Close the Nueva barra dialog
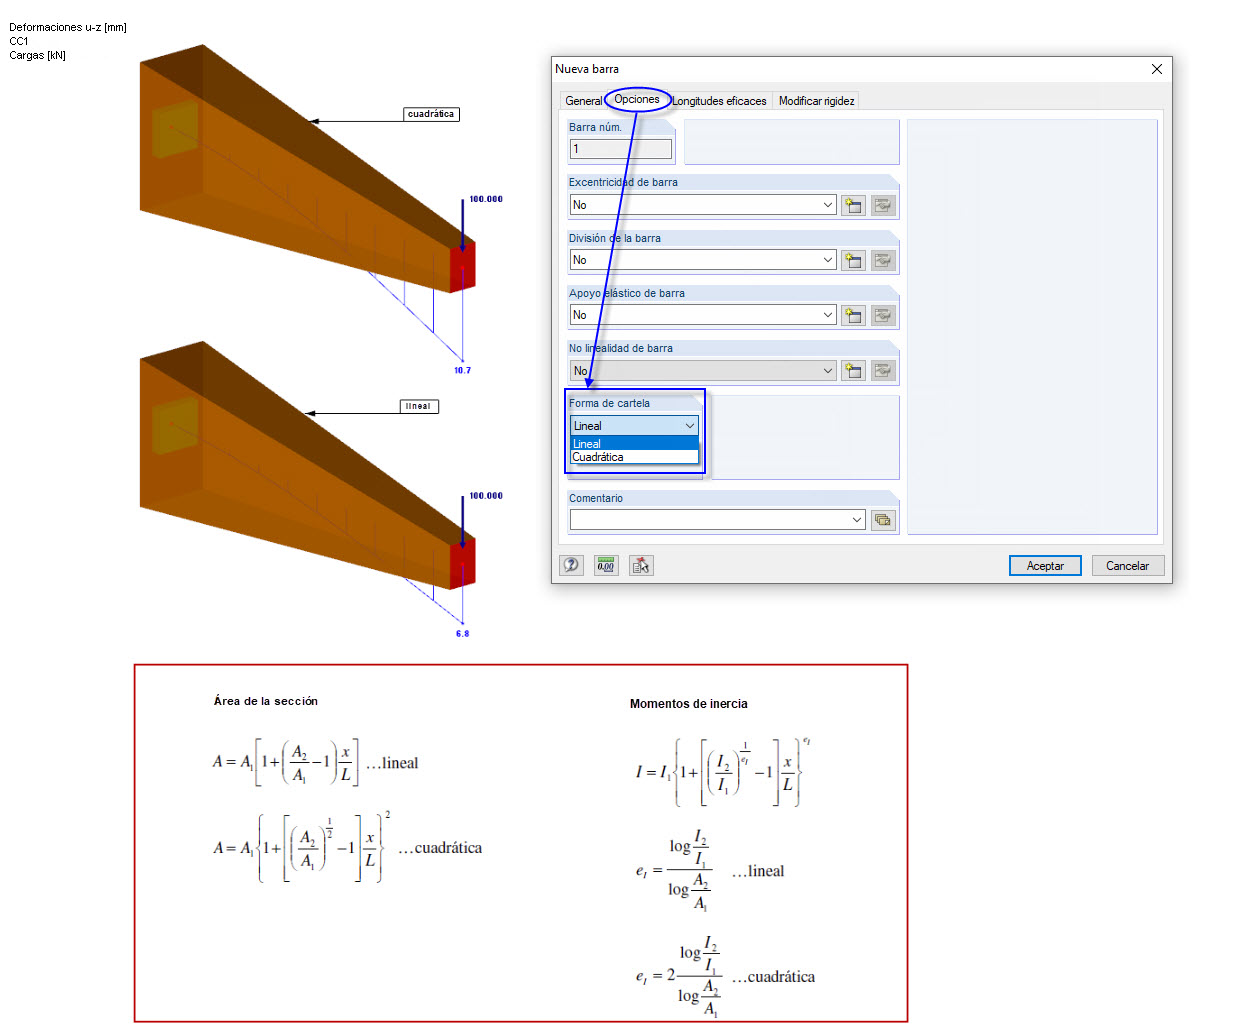Viewport: 1243px width, 1031px height. (1157, 69)
